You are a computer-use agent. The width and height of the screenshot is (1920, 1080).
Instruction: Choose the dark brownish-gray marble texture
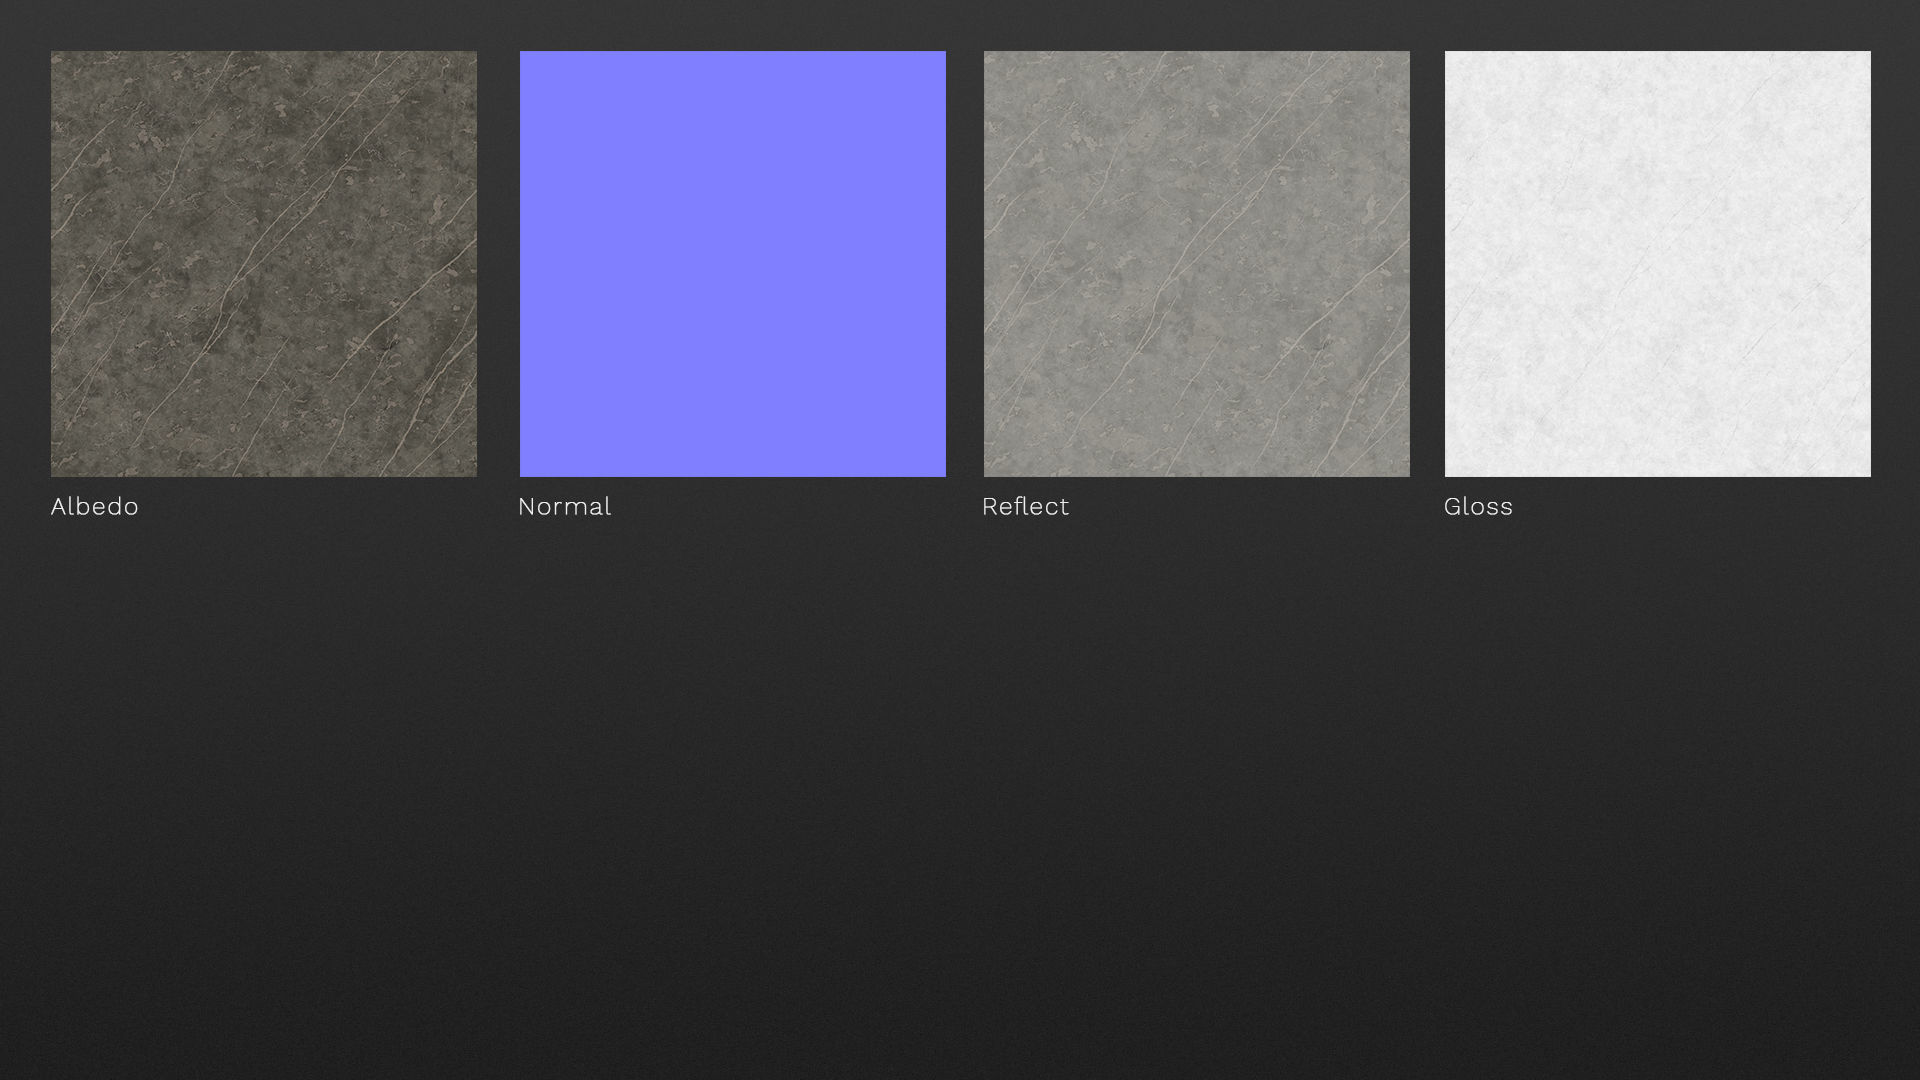(x=263, y=263)
